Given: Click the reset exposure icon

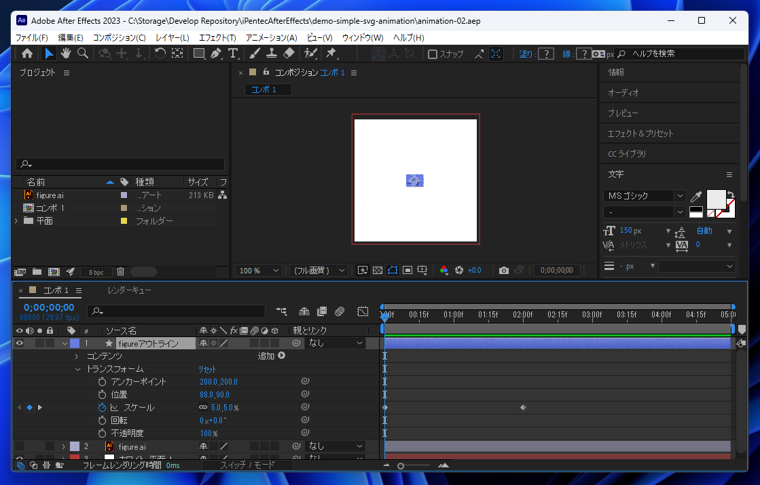Looking at the screenshot, I should pos(459,270).
